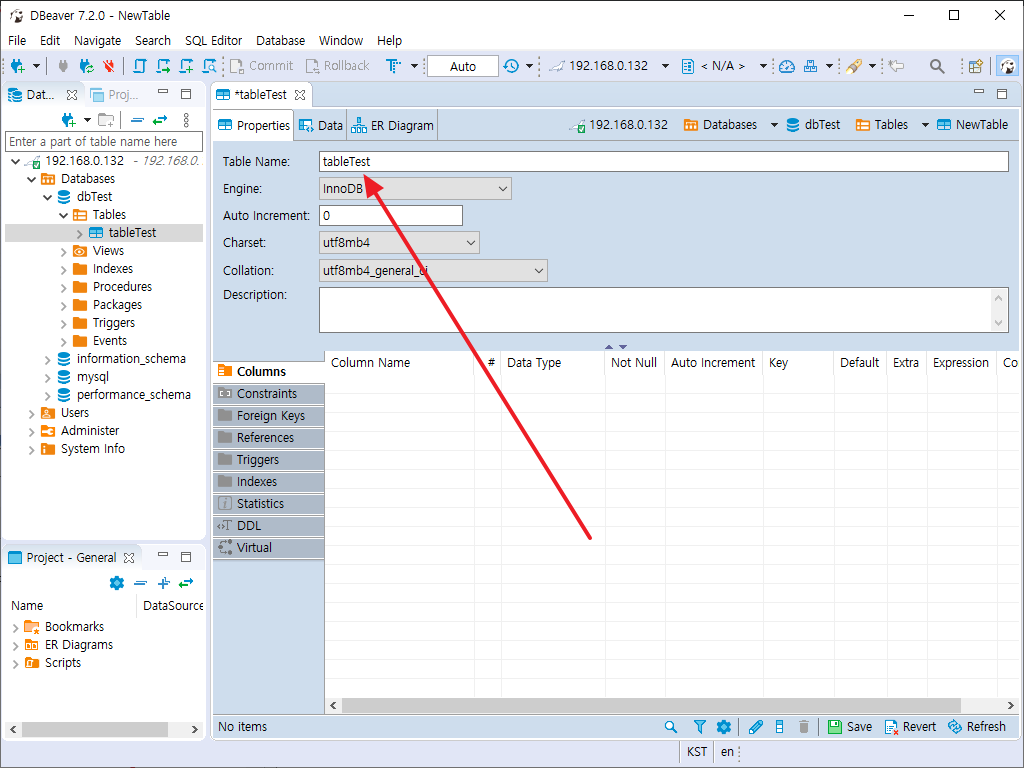This screenshot has height=768, width=1024.
Task: Open the Database menu
Action: pyautogui.click(x=280, y=40)
